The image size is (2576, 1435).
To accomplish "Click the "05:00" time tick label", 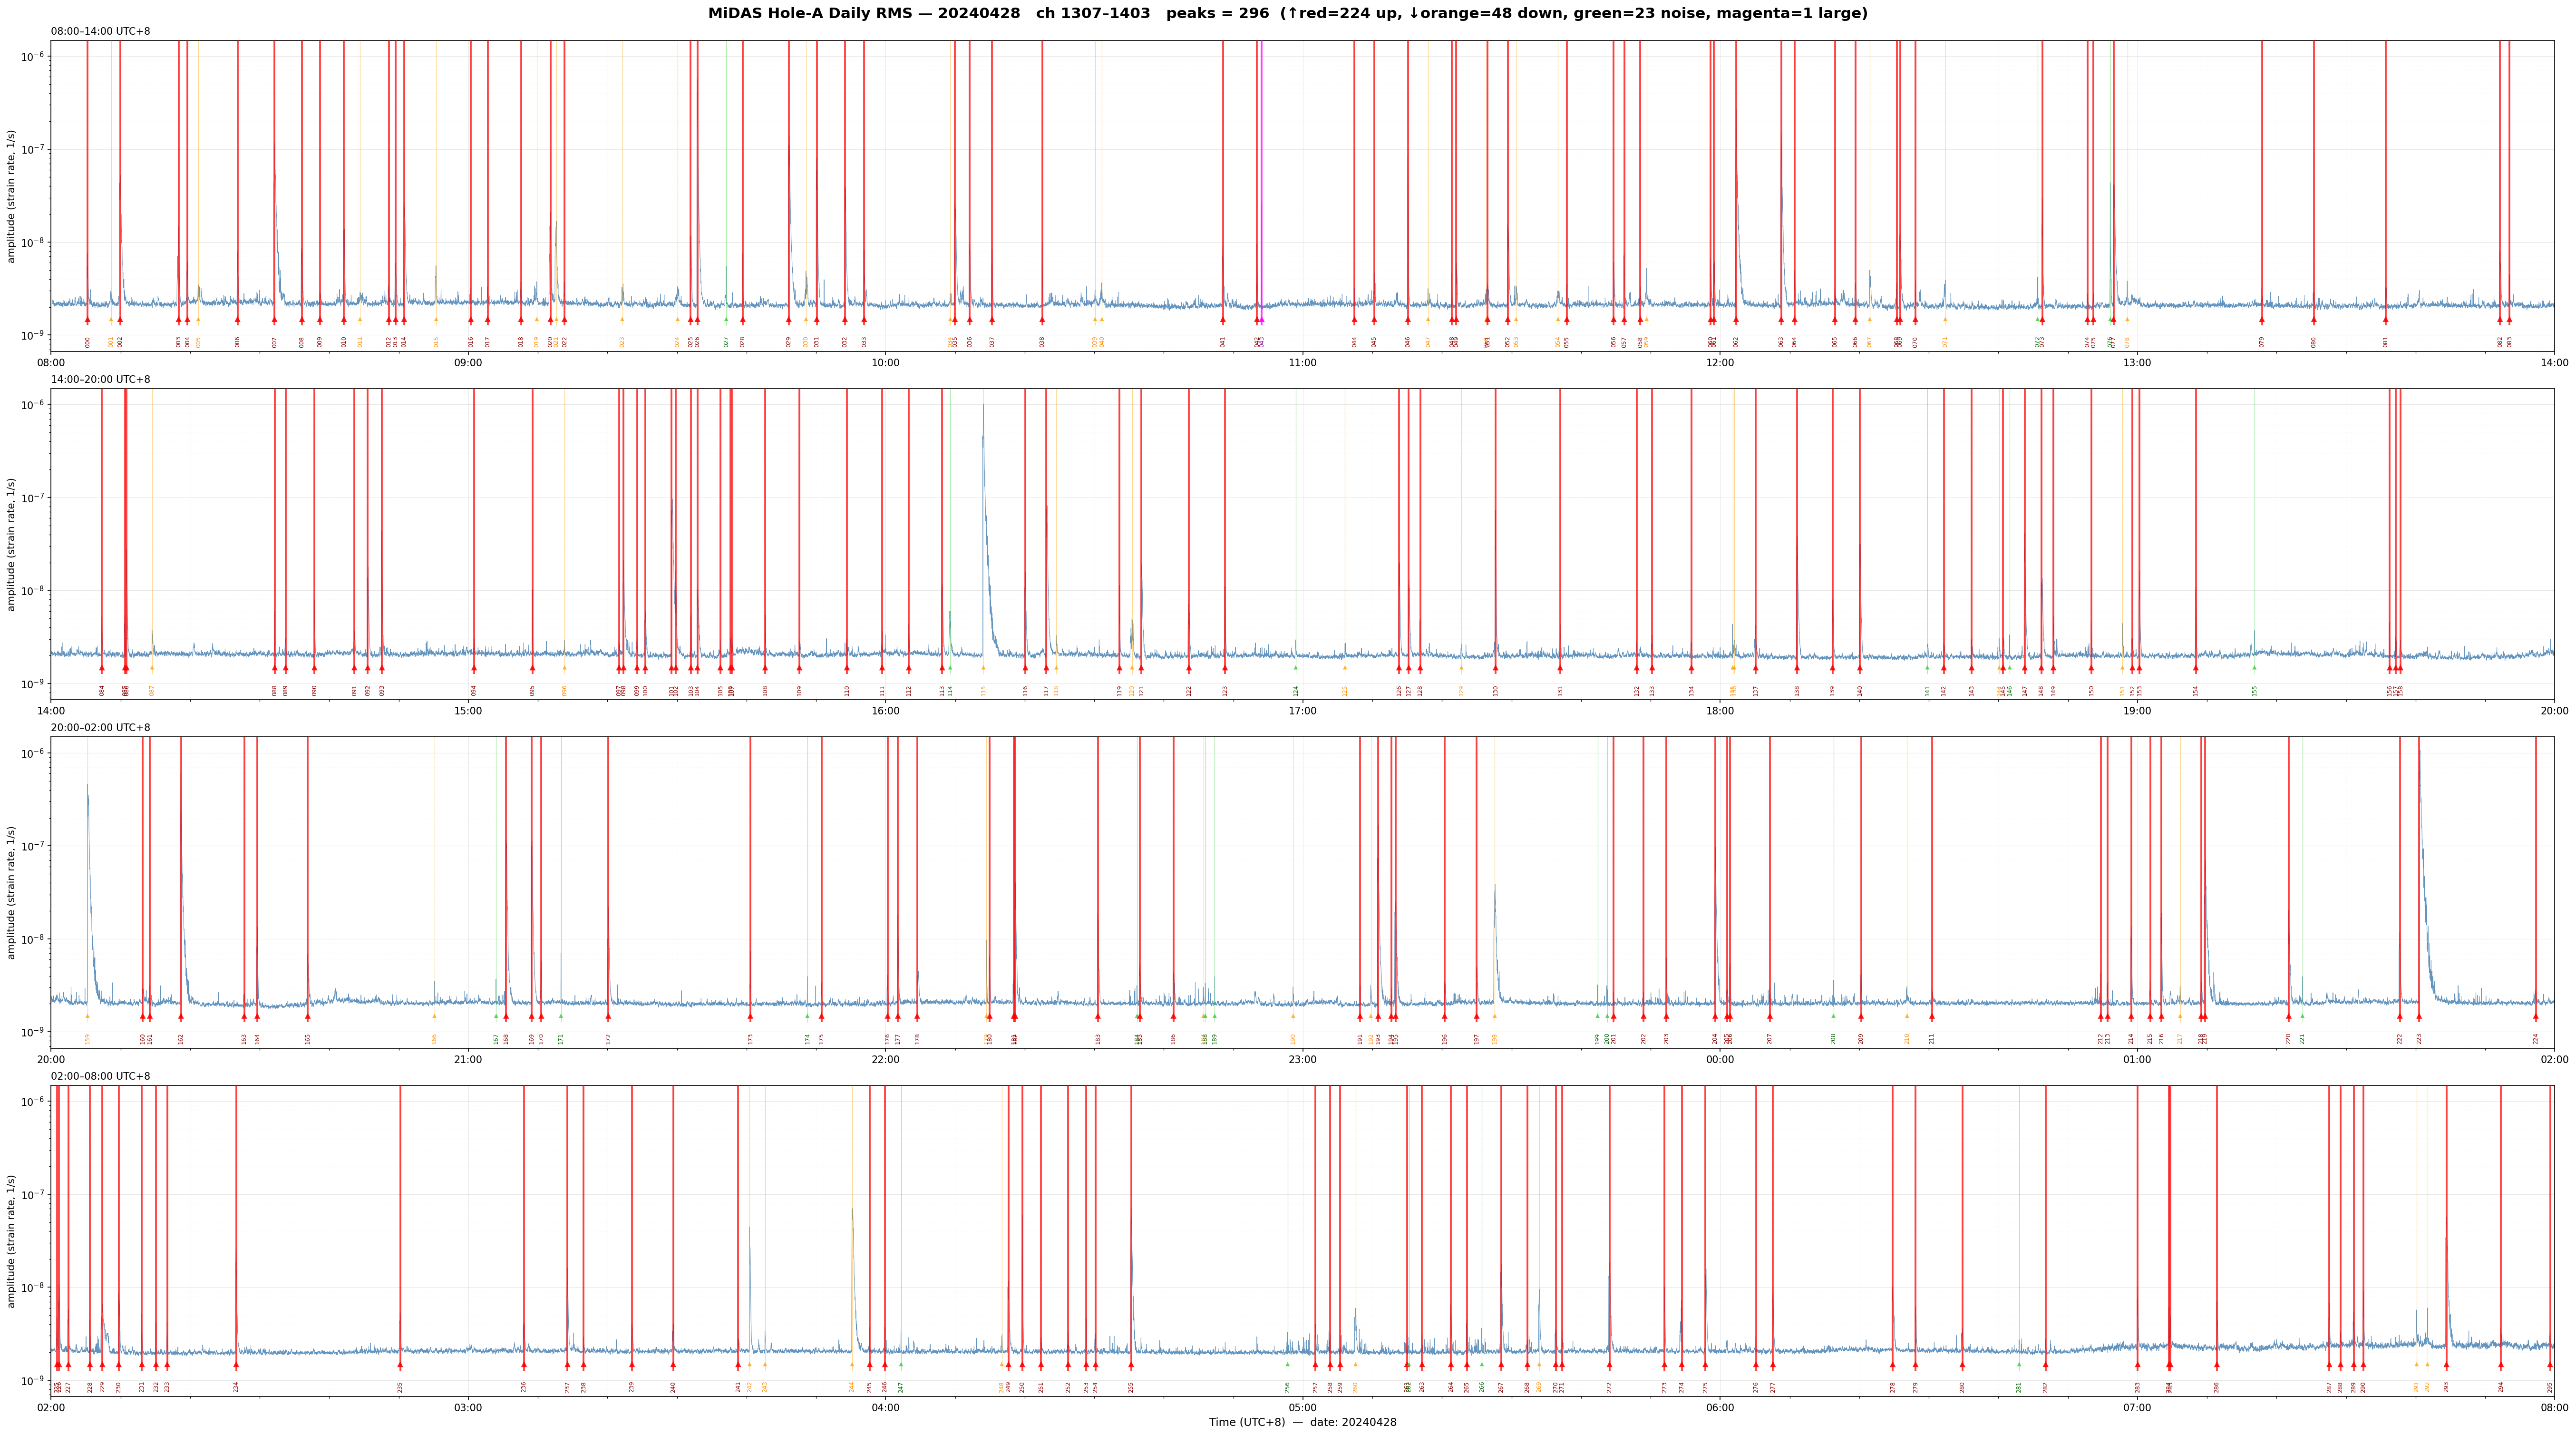I will (x=1302, y=1408).
